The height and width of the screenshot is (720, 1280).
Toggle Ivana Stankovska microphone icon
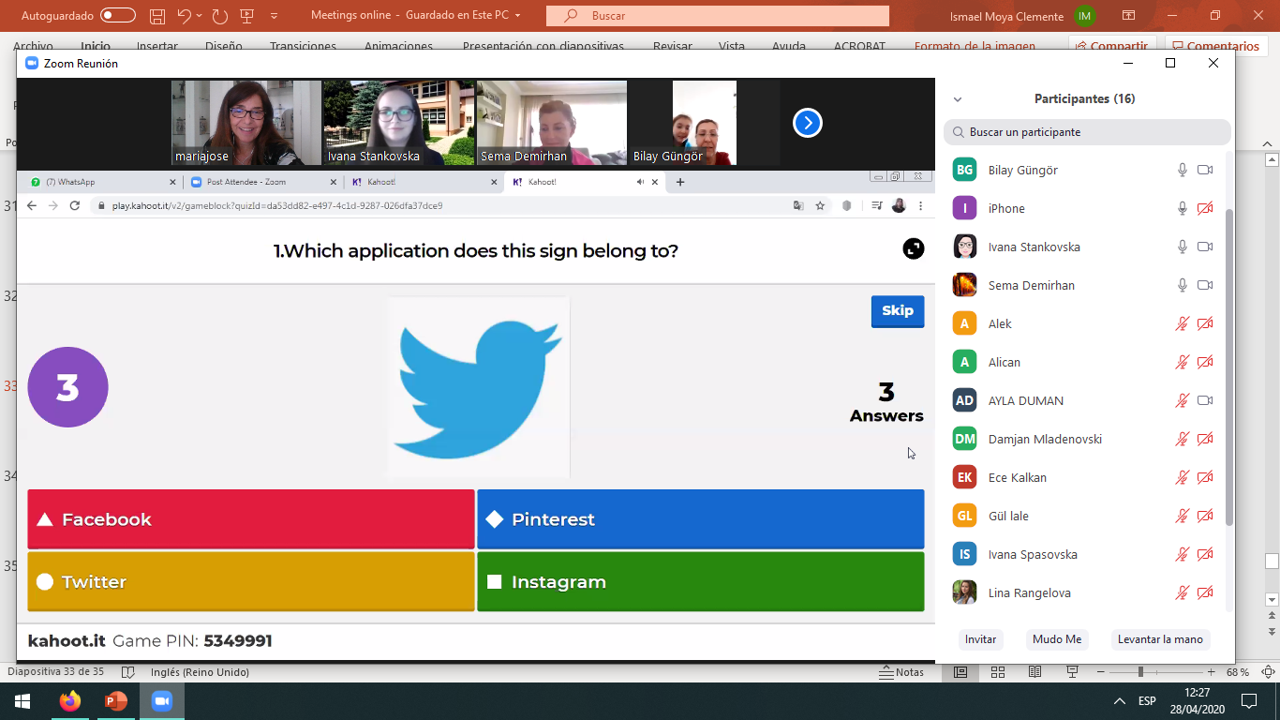click(x=1182, y=247)
